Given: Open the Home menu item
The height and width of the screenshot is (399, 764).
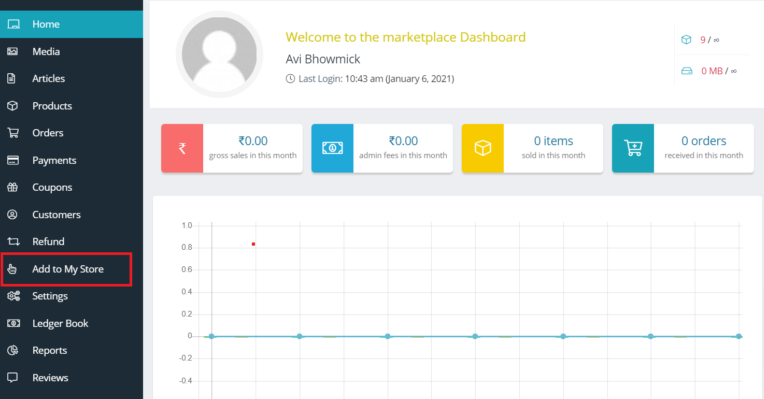Looking at the screenshot, I should (72, 24).
